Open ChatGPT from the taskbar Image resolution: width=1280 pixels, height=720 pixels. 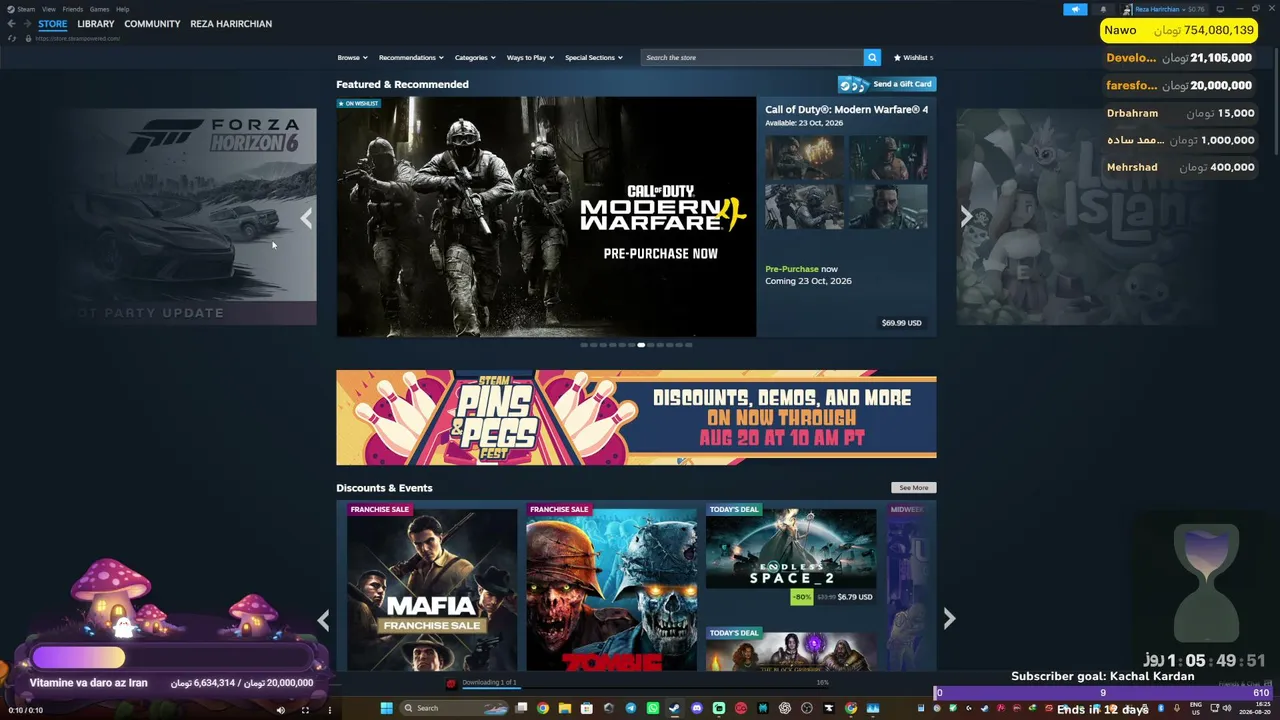pyautogui.click(x=785, y=708)
